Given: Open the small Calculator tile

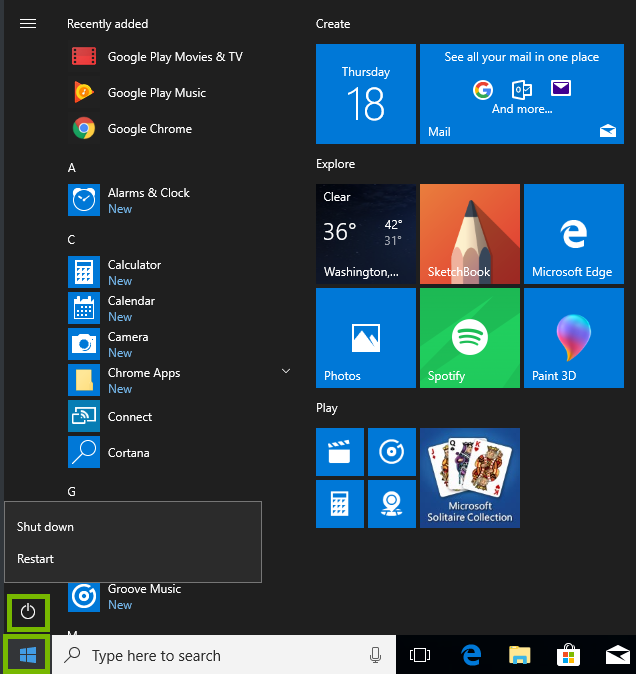Looking at the screenshot, I should point(340,504).
